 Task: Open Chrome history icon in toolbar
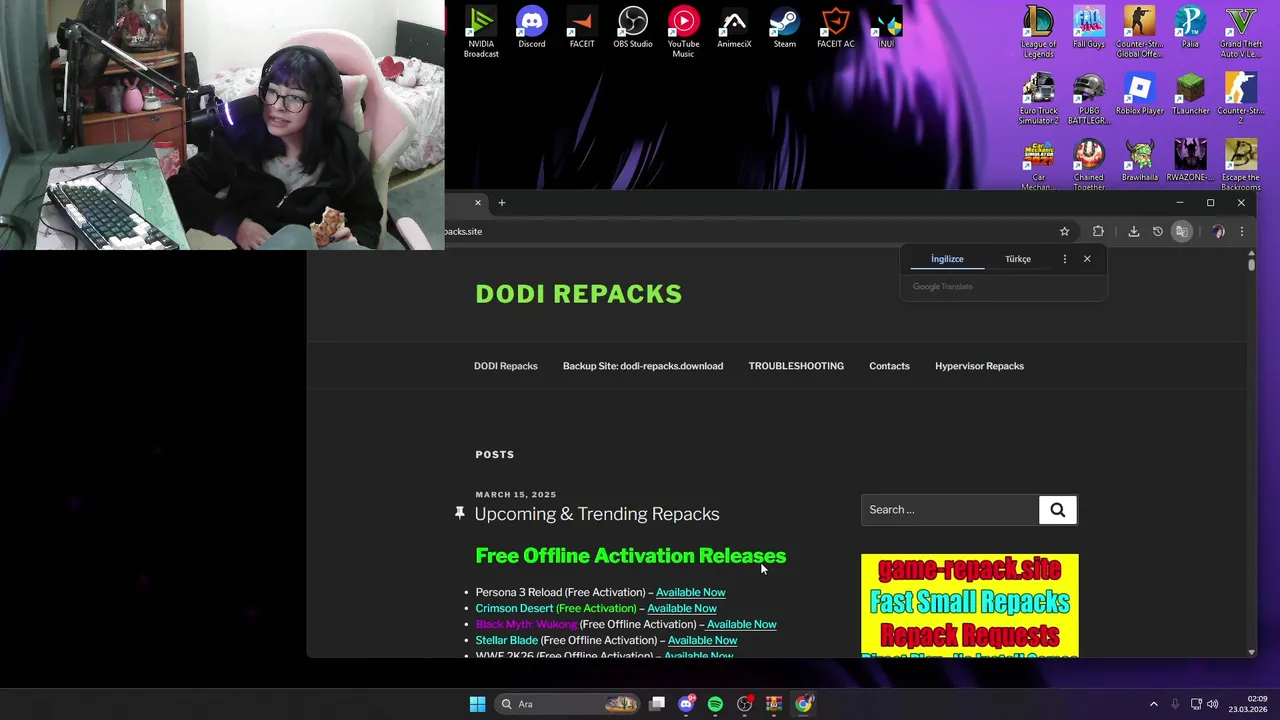pyautogui.click(x=1158, y=231)
